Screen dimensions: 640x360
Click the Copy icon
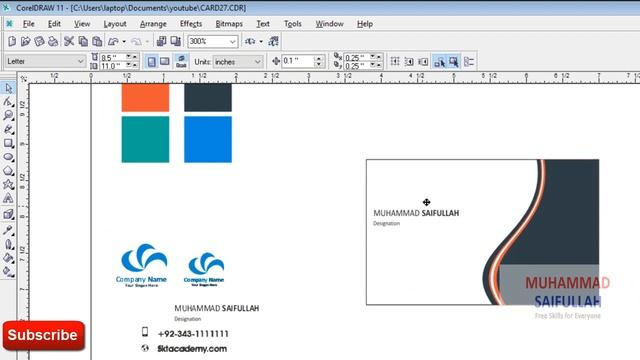click(83, 41)
